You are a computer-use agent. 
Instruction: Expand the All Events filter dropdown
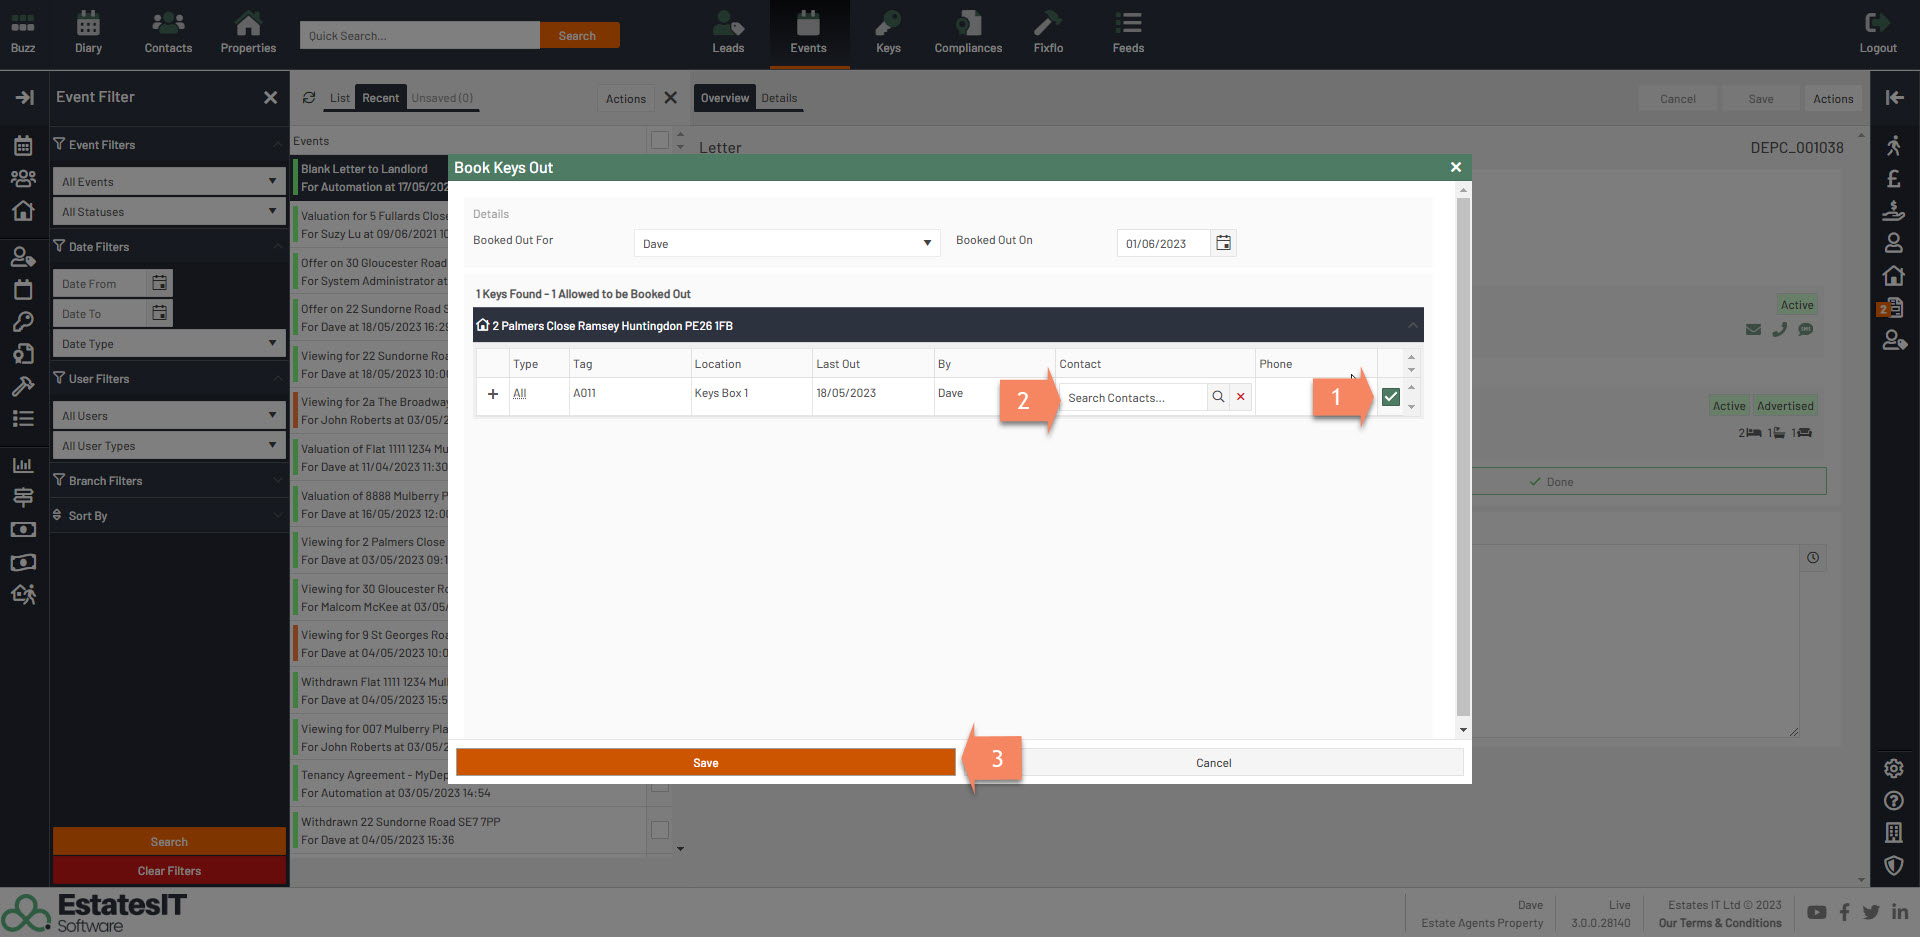168,182
